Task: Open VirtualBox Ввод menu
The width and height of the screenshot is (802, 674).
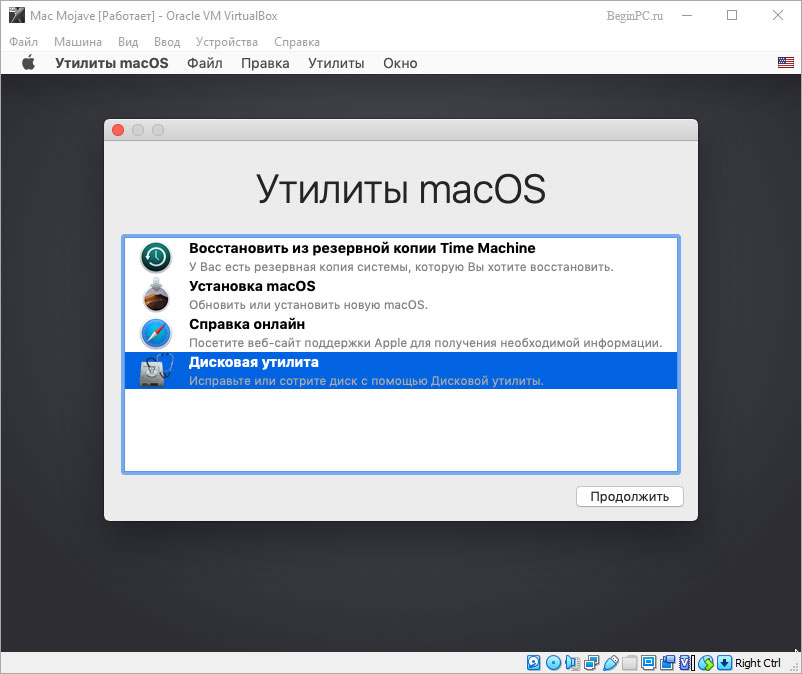Action: pyautogui.click(x=167, y=42)
